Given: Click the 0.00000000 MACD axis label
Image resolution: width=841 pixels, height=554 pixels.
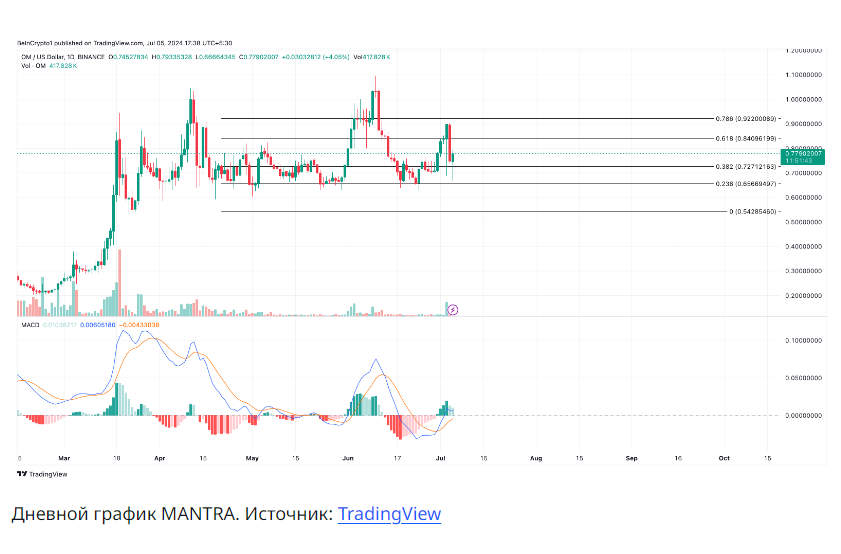Looking at the screenshot, I should click(803, 415).
